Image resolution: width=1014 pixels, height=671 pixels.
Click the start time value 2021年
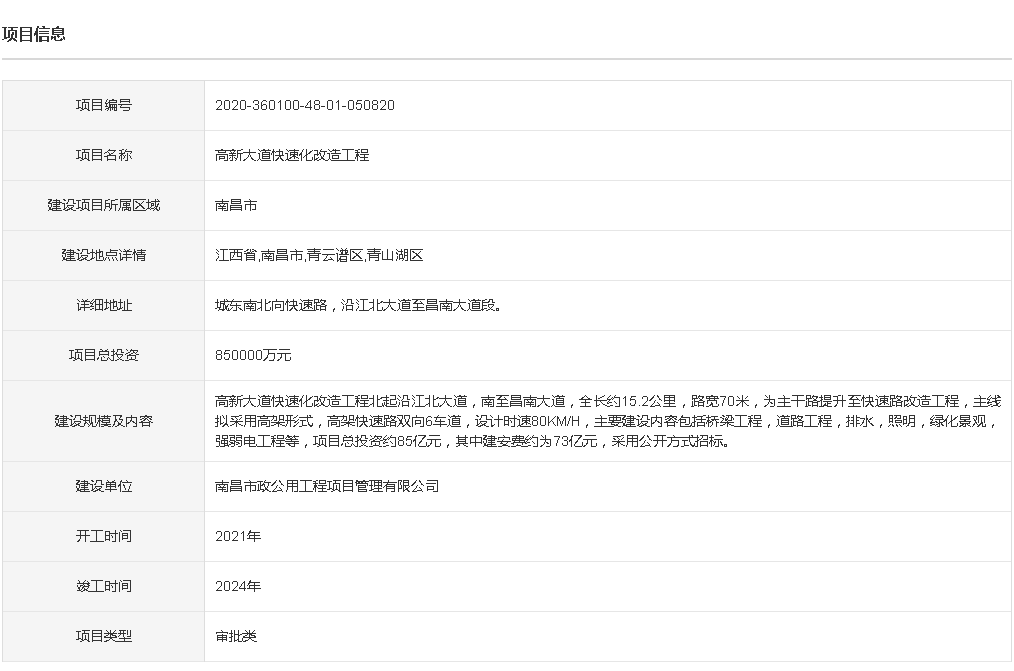(x=238, y=537)
